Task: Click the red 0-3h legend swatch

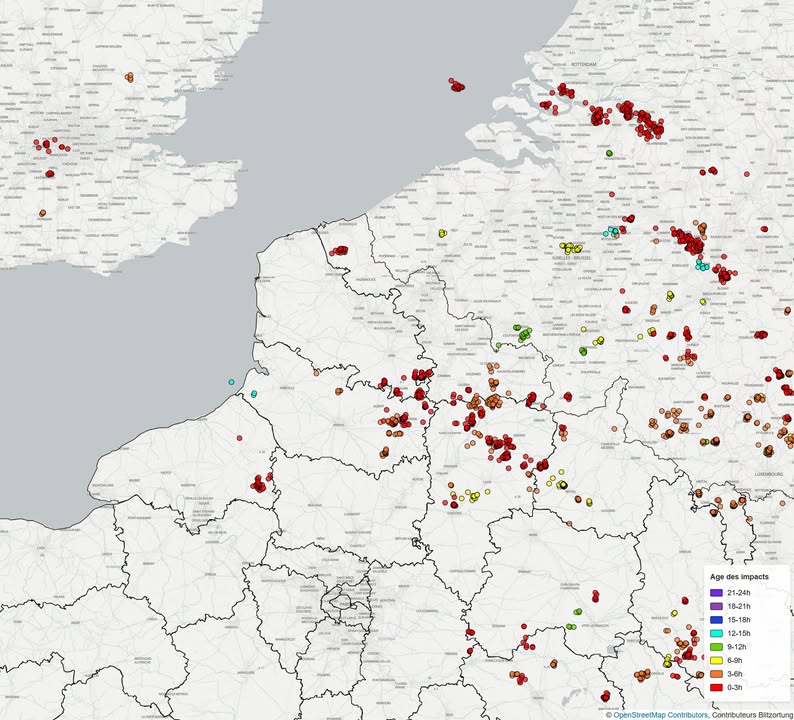Action: (715, 687)
